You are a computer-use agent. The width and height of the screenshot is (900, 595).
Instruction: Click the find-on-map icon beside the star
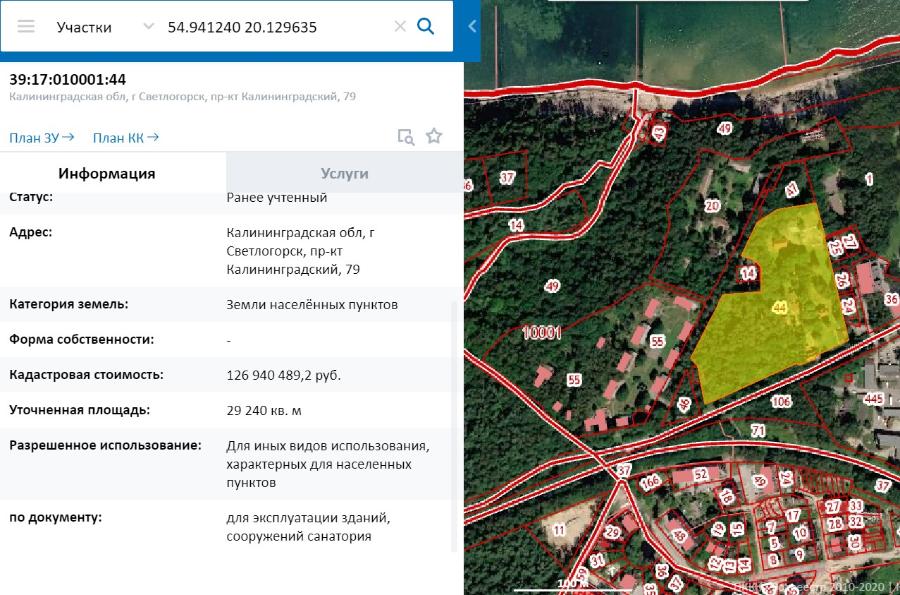coord(405,137)
